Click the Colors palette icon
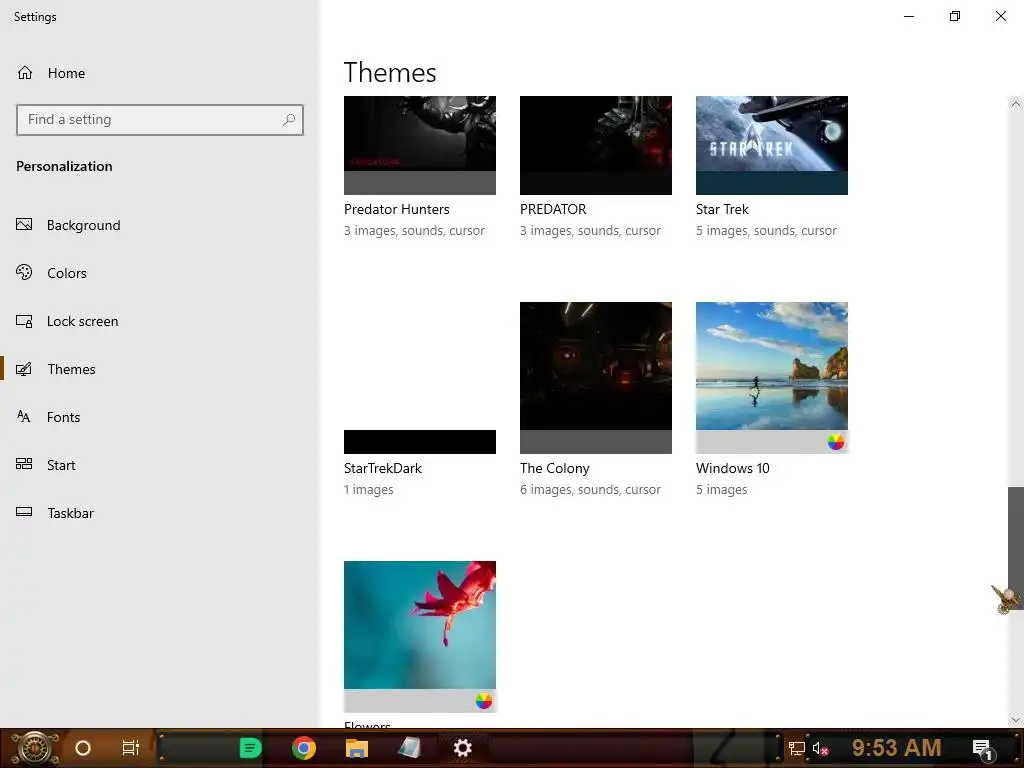 pyautogui.click(x=24, y=272)
